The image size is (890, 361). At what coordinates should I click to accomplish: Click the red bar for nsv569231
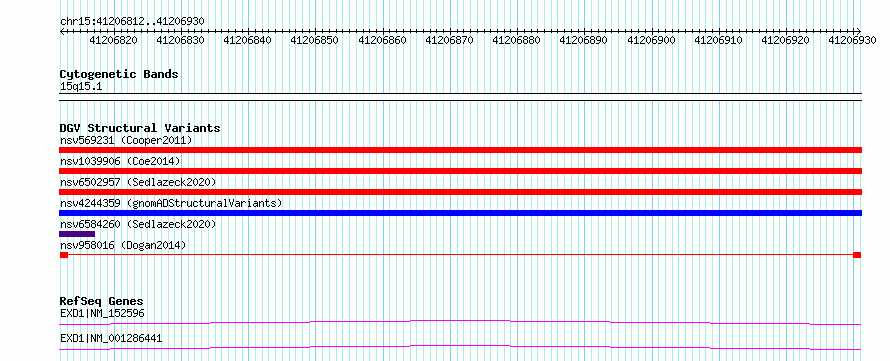460,150
